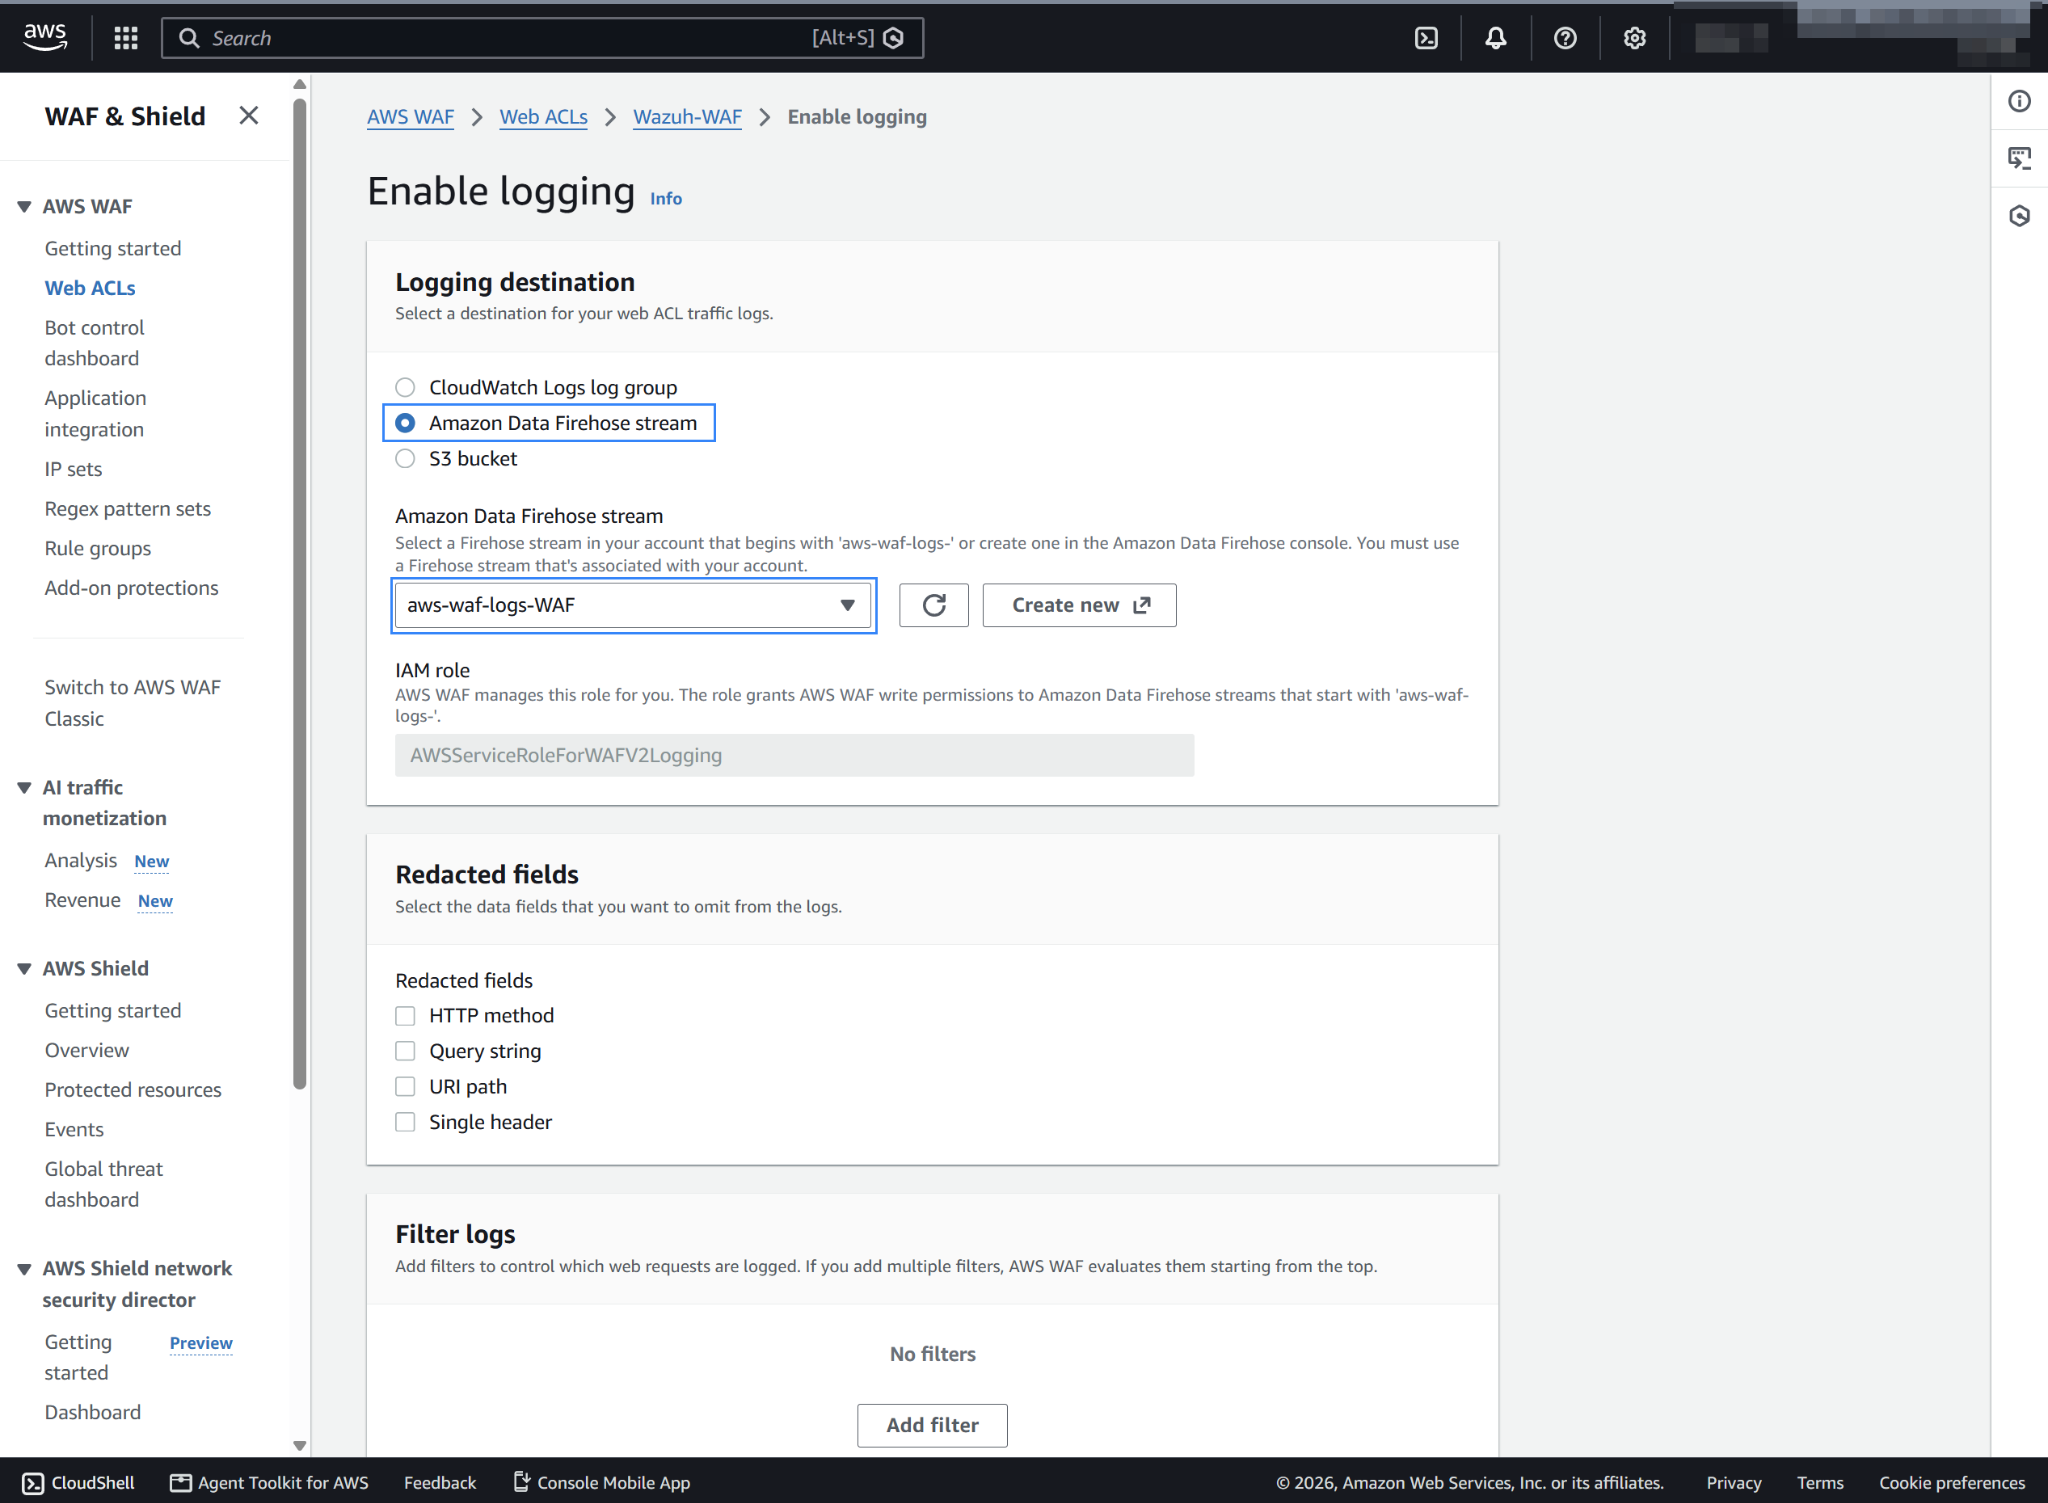2048x1503 pixels.
Task: Close the WAF & Shield navigation panel
Action: [x=249, y=116]
